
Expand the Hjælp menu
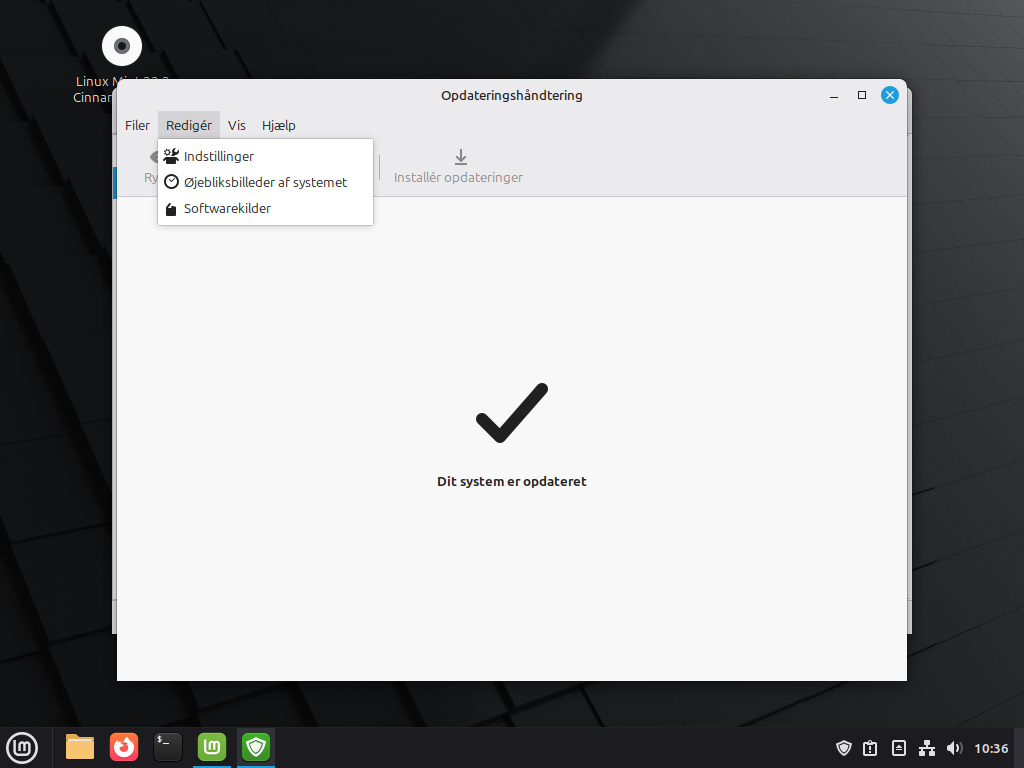tap(278, 125)
